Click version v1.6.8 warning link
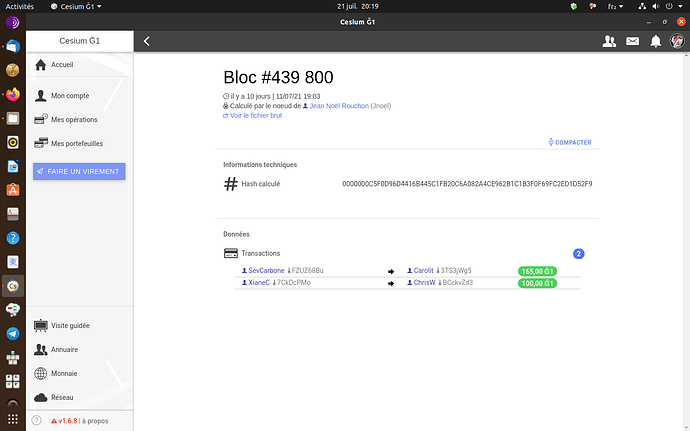The width and height of the screenshot is (690, 431). pos(64,421)
